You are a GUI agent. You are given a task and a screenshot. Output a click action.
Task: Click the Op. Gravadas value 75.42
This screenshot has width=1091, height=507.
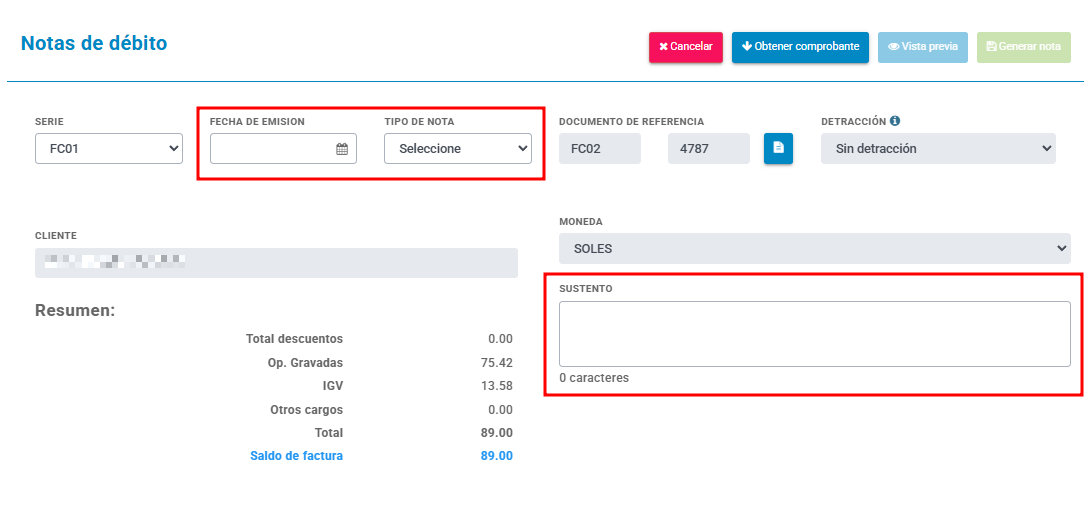click(x=497, y=362)
